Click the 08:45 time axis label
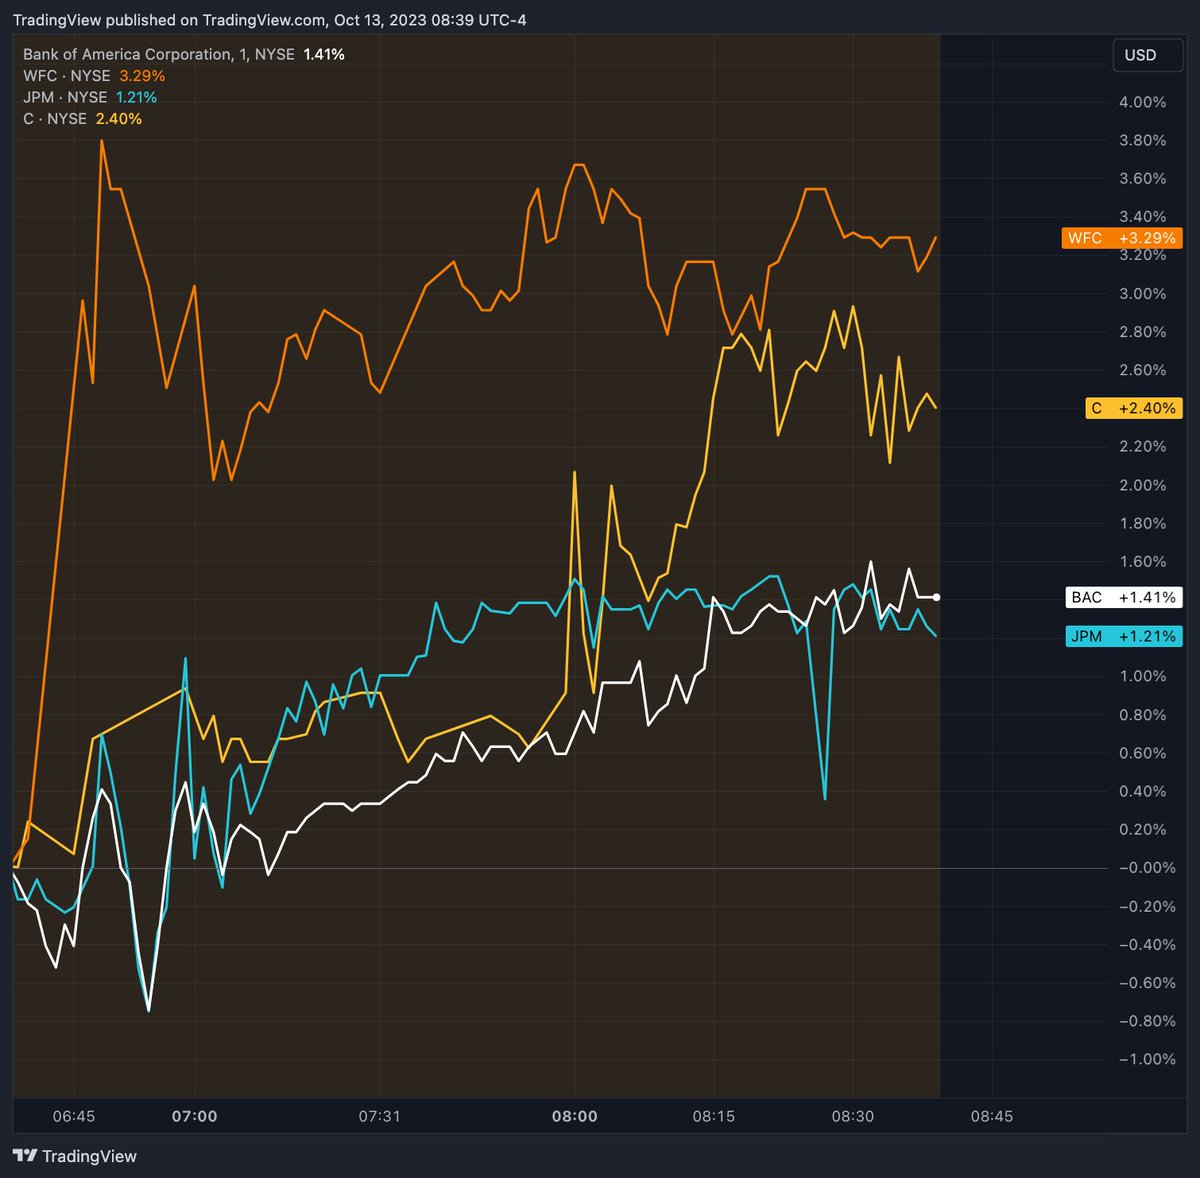The width and height of the screenshot is (1200, 1178). (x=991, y=1116)
